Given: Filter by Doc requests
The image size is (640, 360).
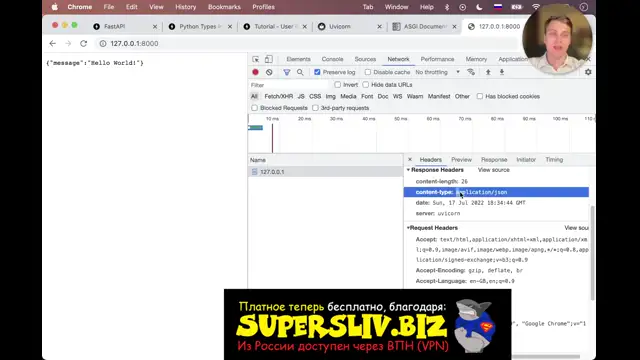Looking at the screenshot, I should tap(382, 96).
